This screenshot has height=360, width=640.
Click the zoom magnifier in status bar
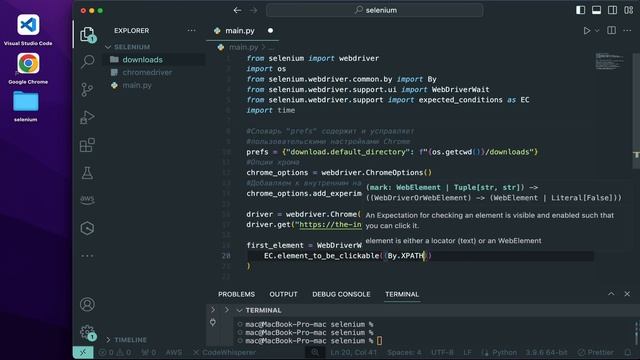(x=315, y=352)
